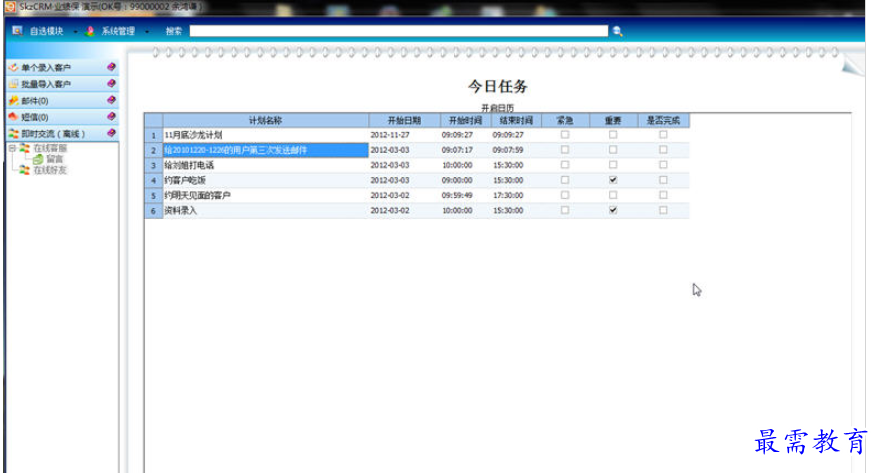Select 在线客服 in the tree

(x=50, y=148)
